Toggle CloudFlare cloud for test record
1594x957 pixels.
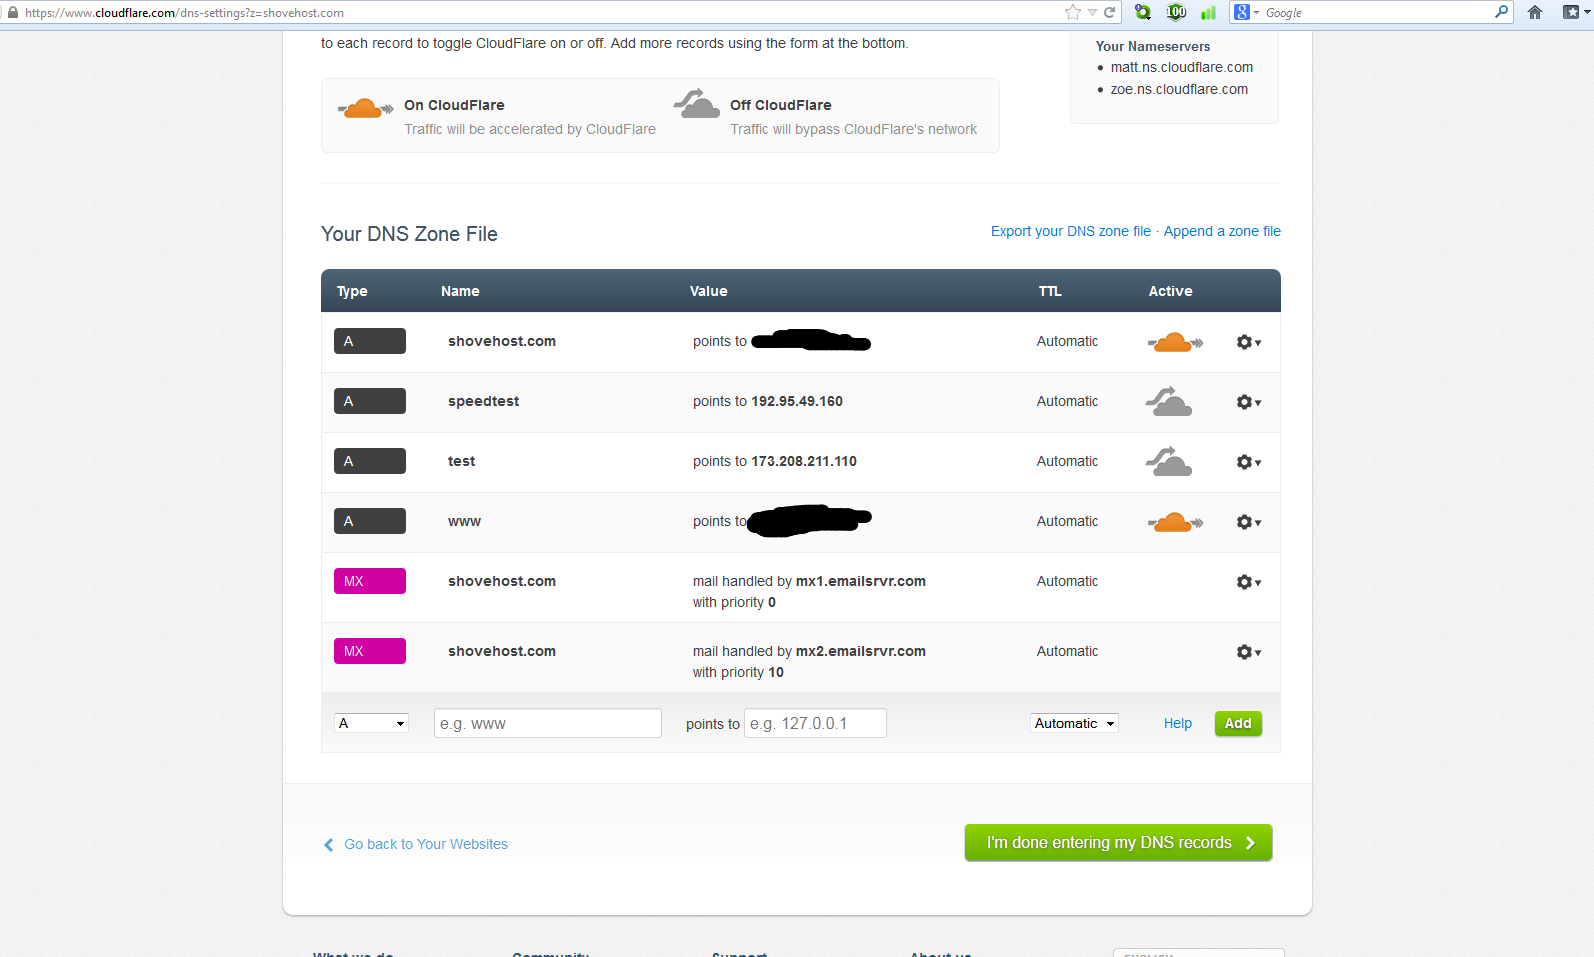click(1169, 462)
